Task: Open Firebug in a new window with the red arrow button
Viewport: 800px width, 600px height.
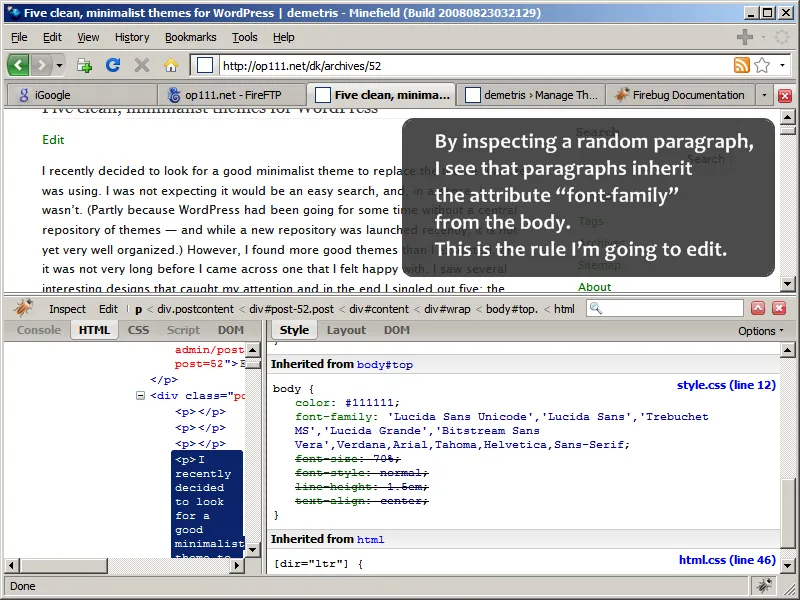Action: tap(758, 308)
